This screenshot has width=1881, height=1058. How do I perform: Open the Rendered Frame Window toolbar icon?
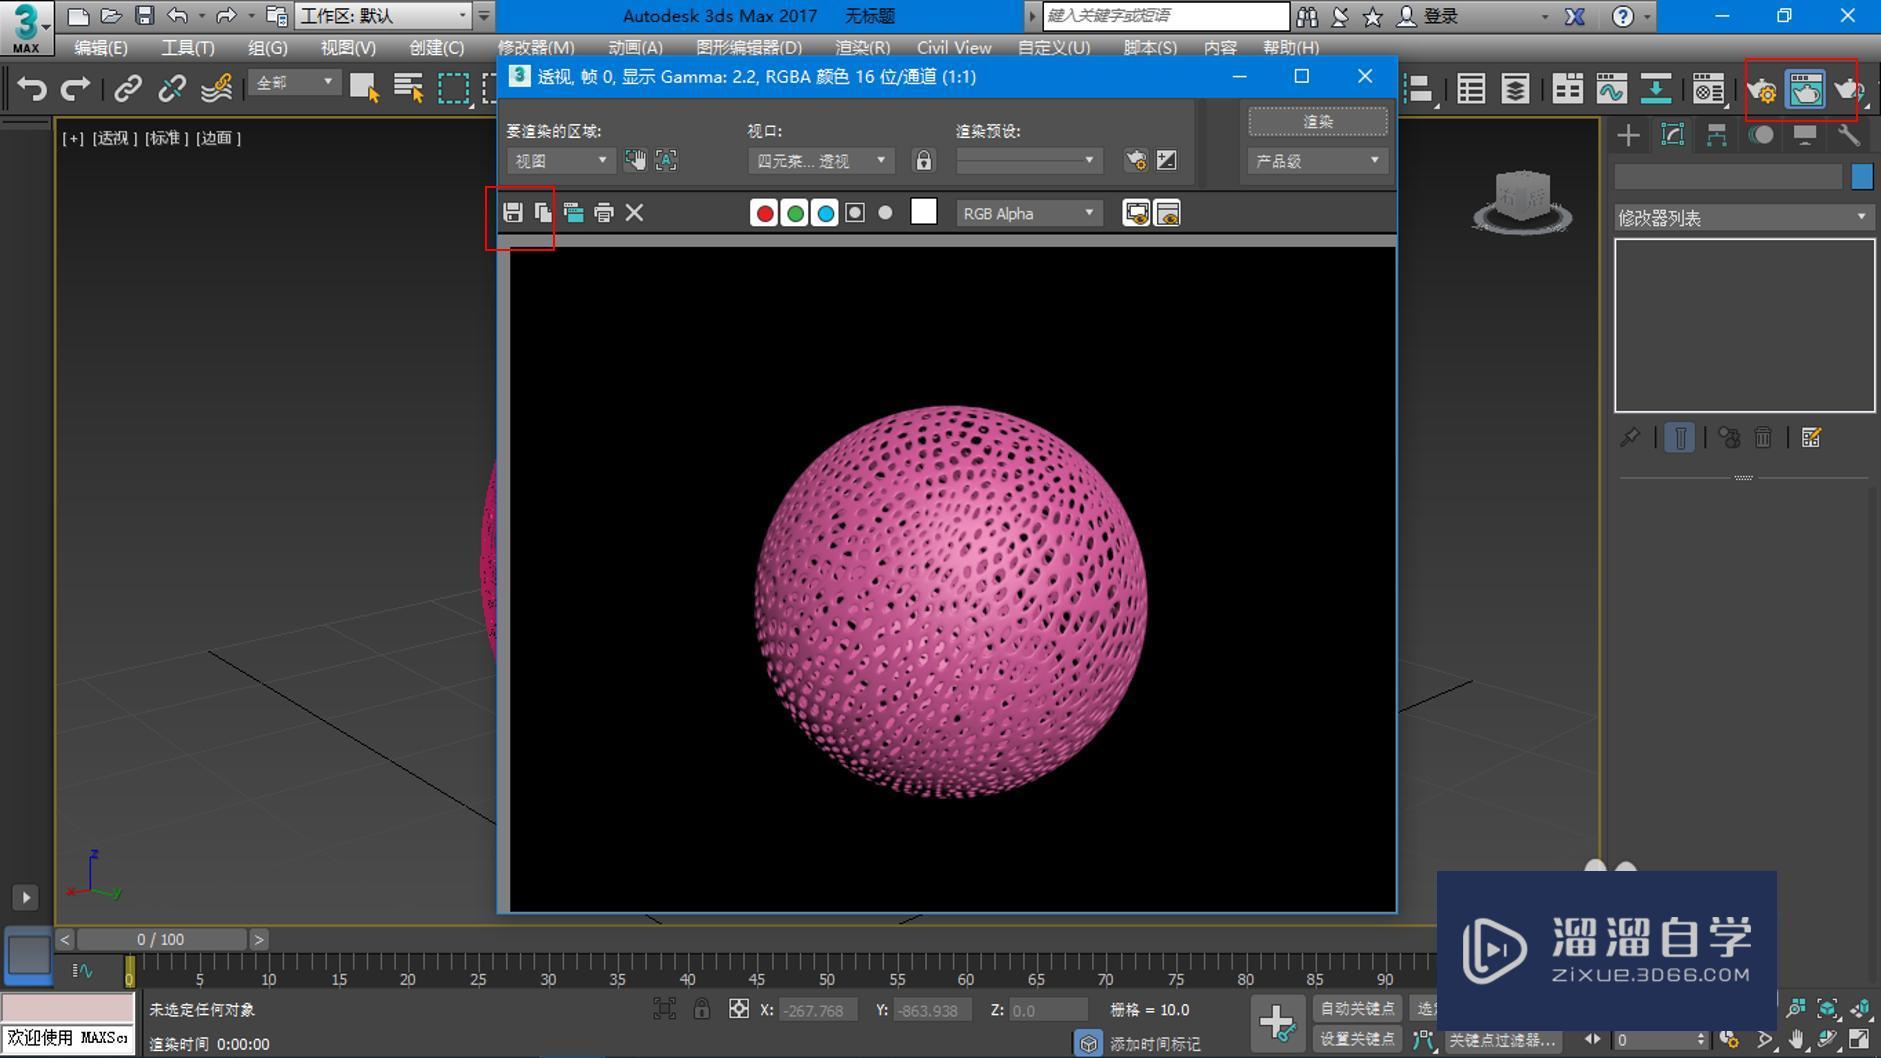coord(1806,90)
